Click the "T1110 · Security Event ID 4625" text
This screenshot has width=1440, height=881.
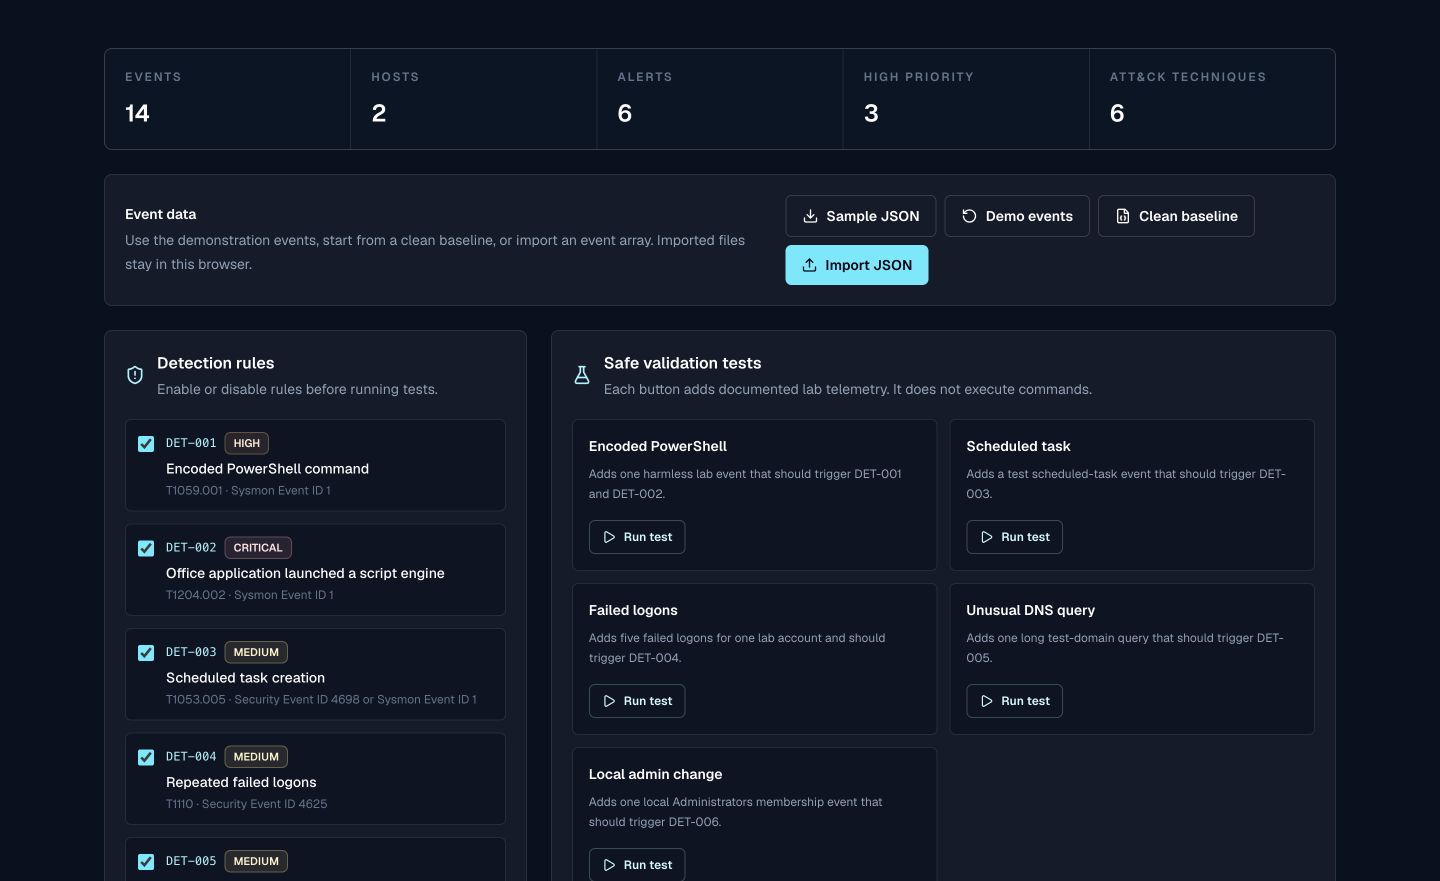246,804
